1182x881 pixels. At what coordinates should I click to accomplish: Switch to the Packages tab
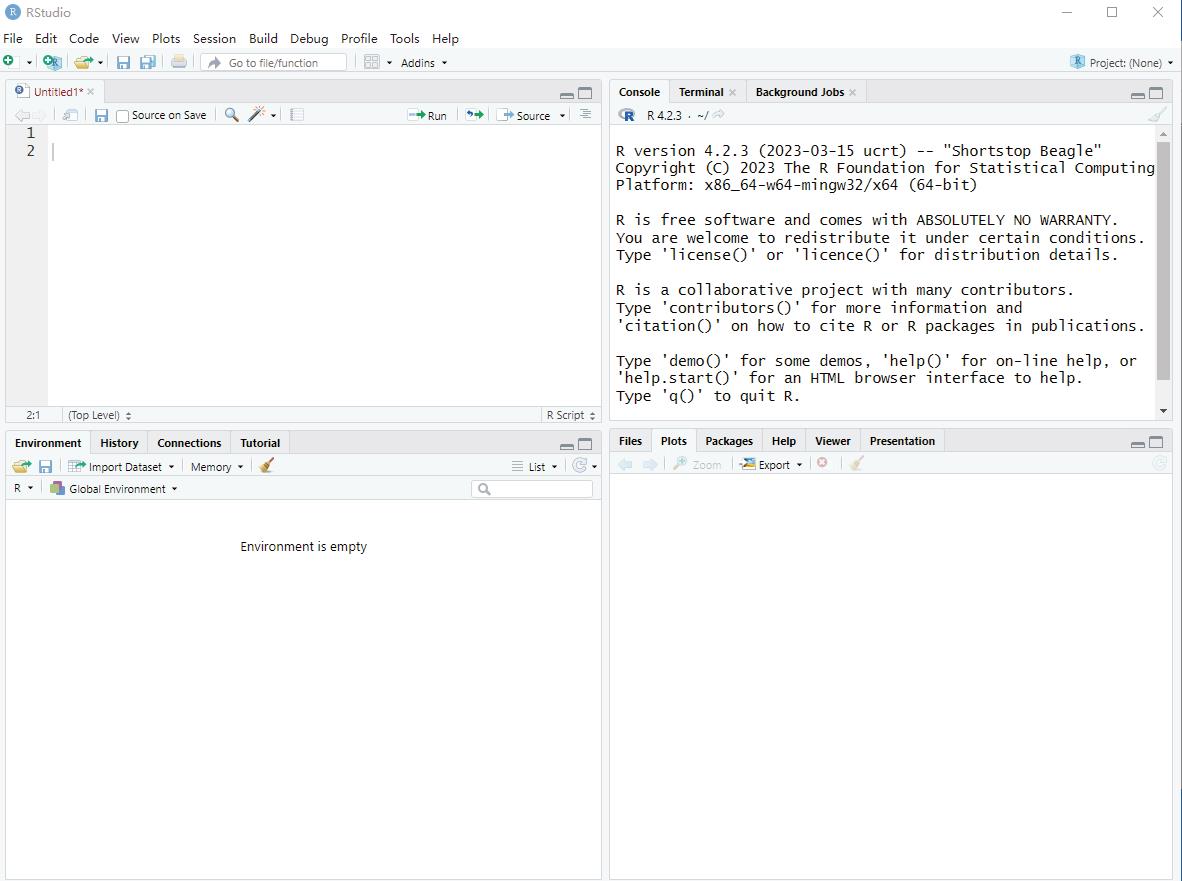click(x=728, y=441)
